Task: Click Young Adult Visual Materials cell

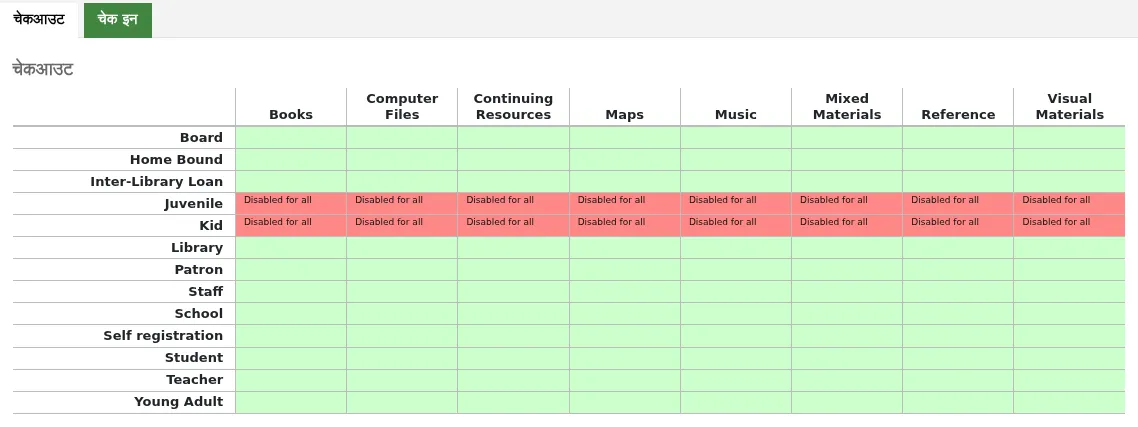Action: 1069,402
